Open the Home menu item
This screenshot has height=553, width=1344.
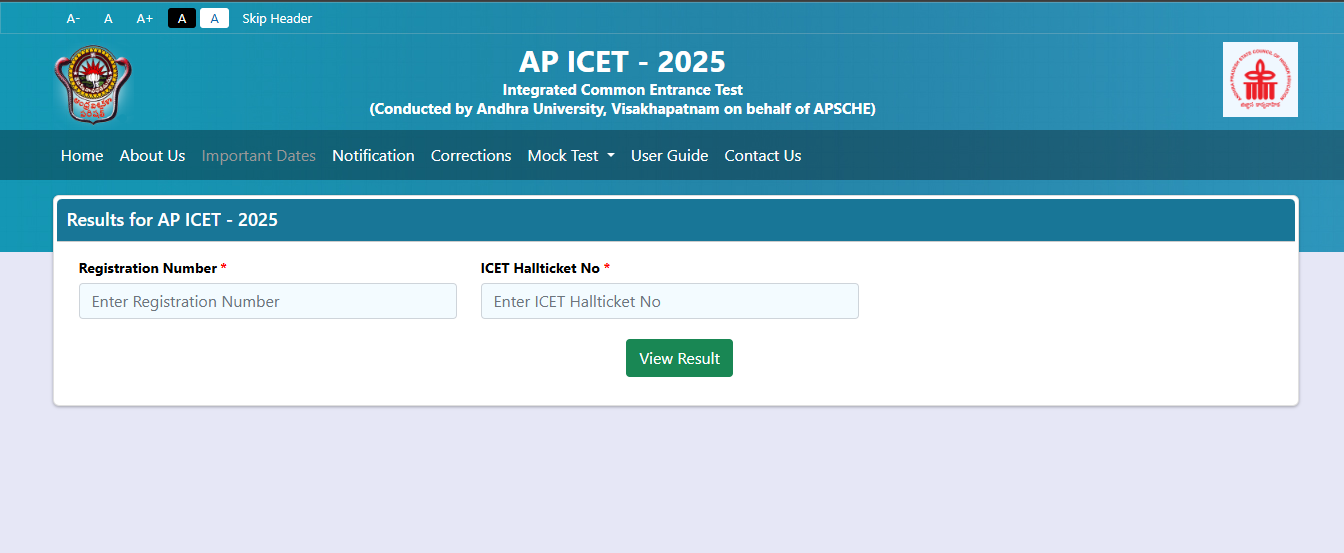(x=82, y=155)
